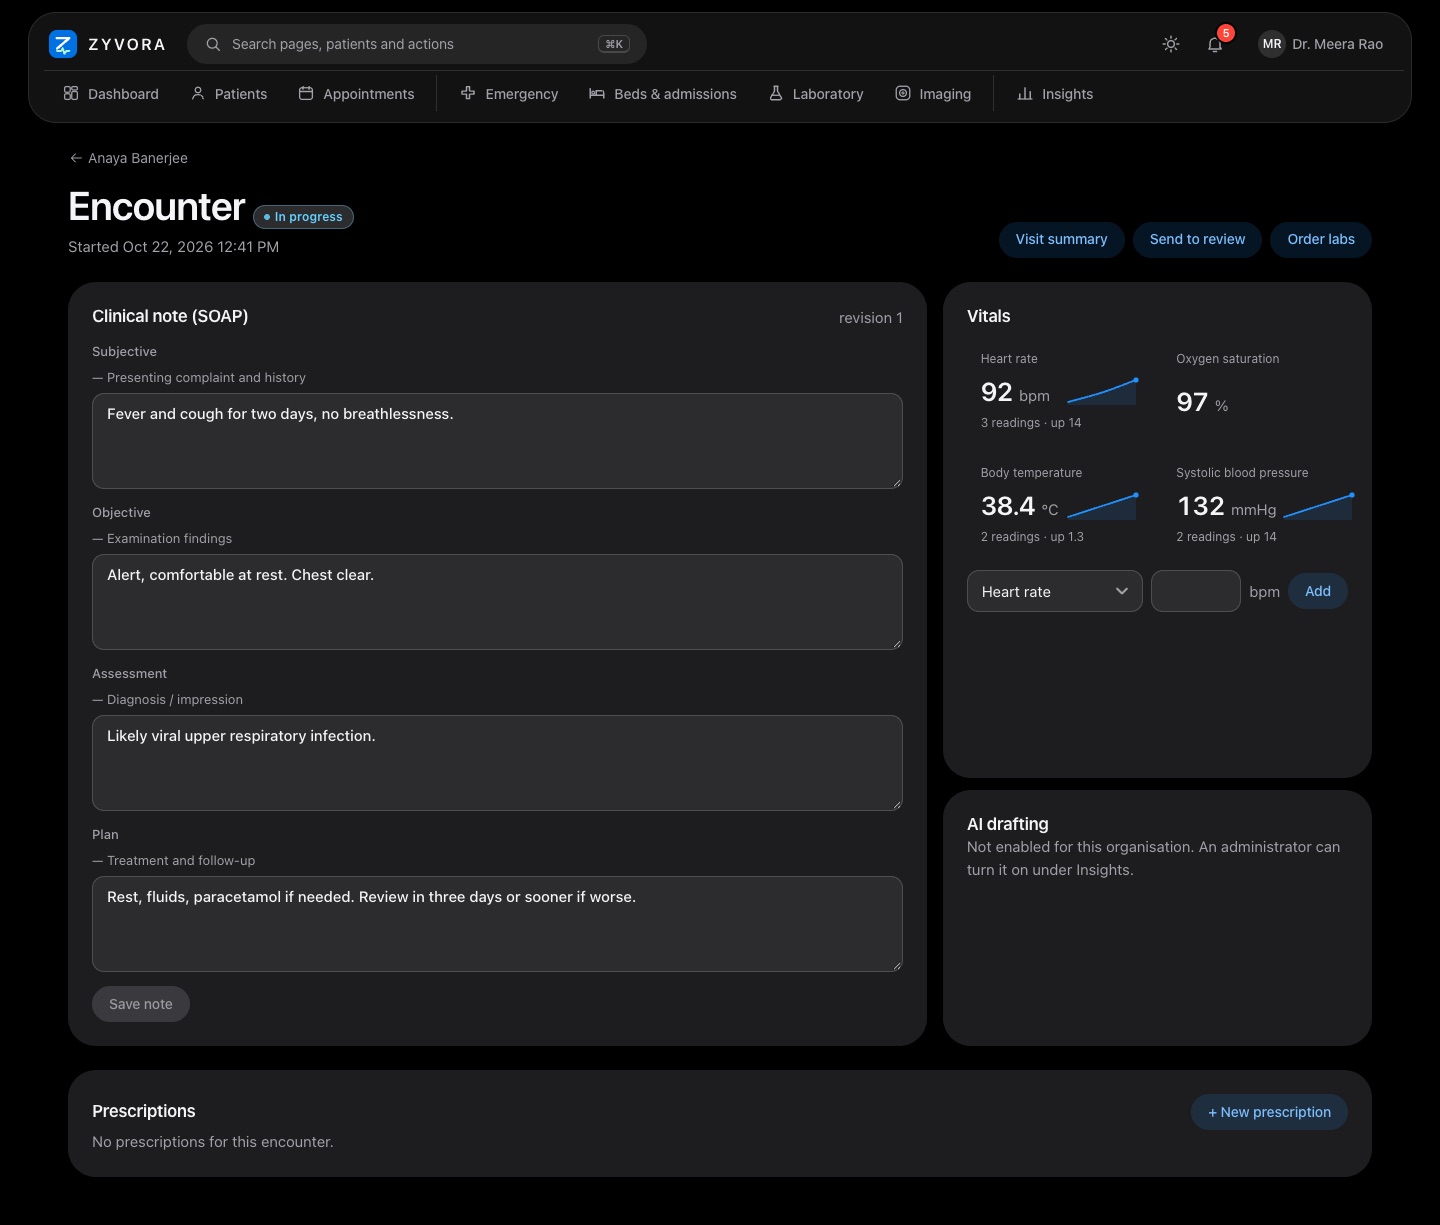Click the Body temperature trend sparkline
The width and height of the screenshot is (1440, 1225).
tap(1102, 506)
